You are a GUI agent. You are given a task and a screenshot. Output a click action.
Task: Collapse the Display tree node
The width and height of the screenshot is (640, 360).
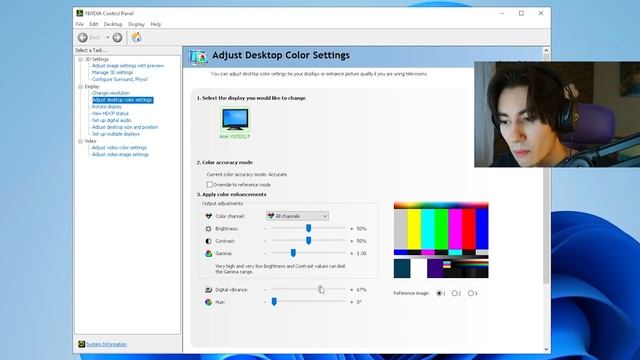click(x=80, y=87)
